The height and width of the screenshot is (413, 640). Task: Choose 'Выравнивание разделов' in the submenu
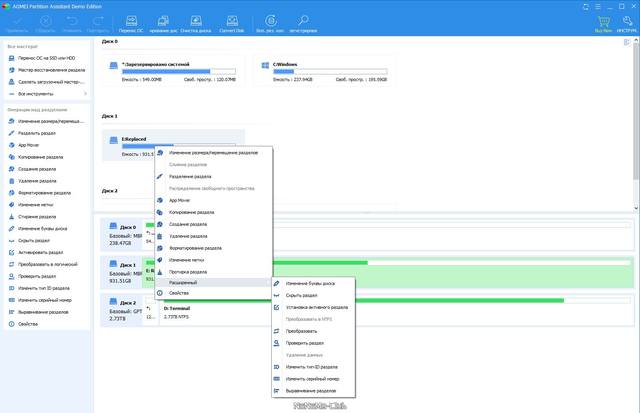(x=313, y=391)
